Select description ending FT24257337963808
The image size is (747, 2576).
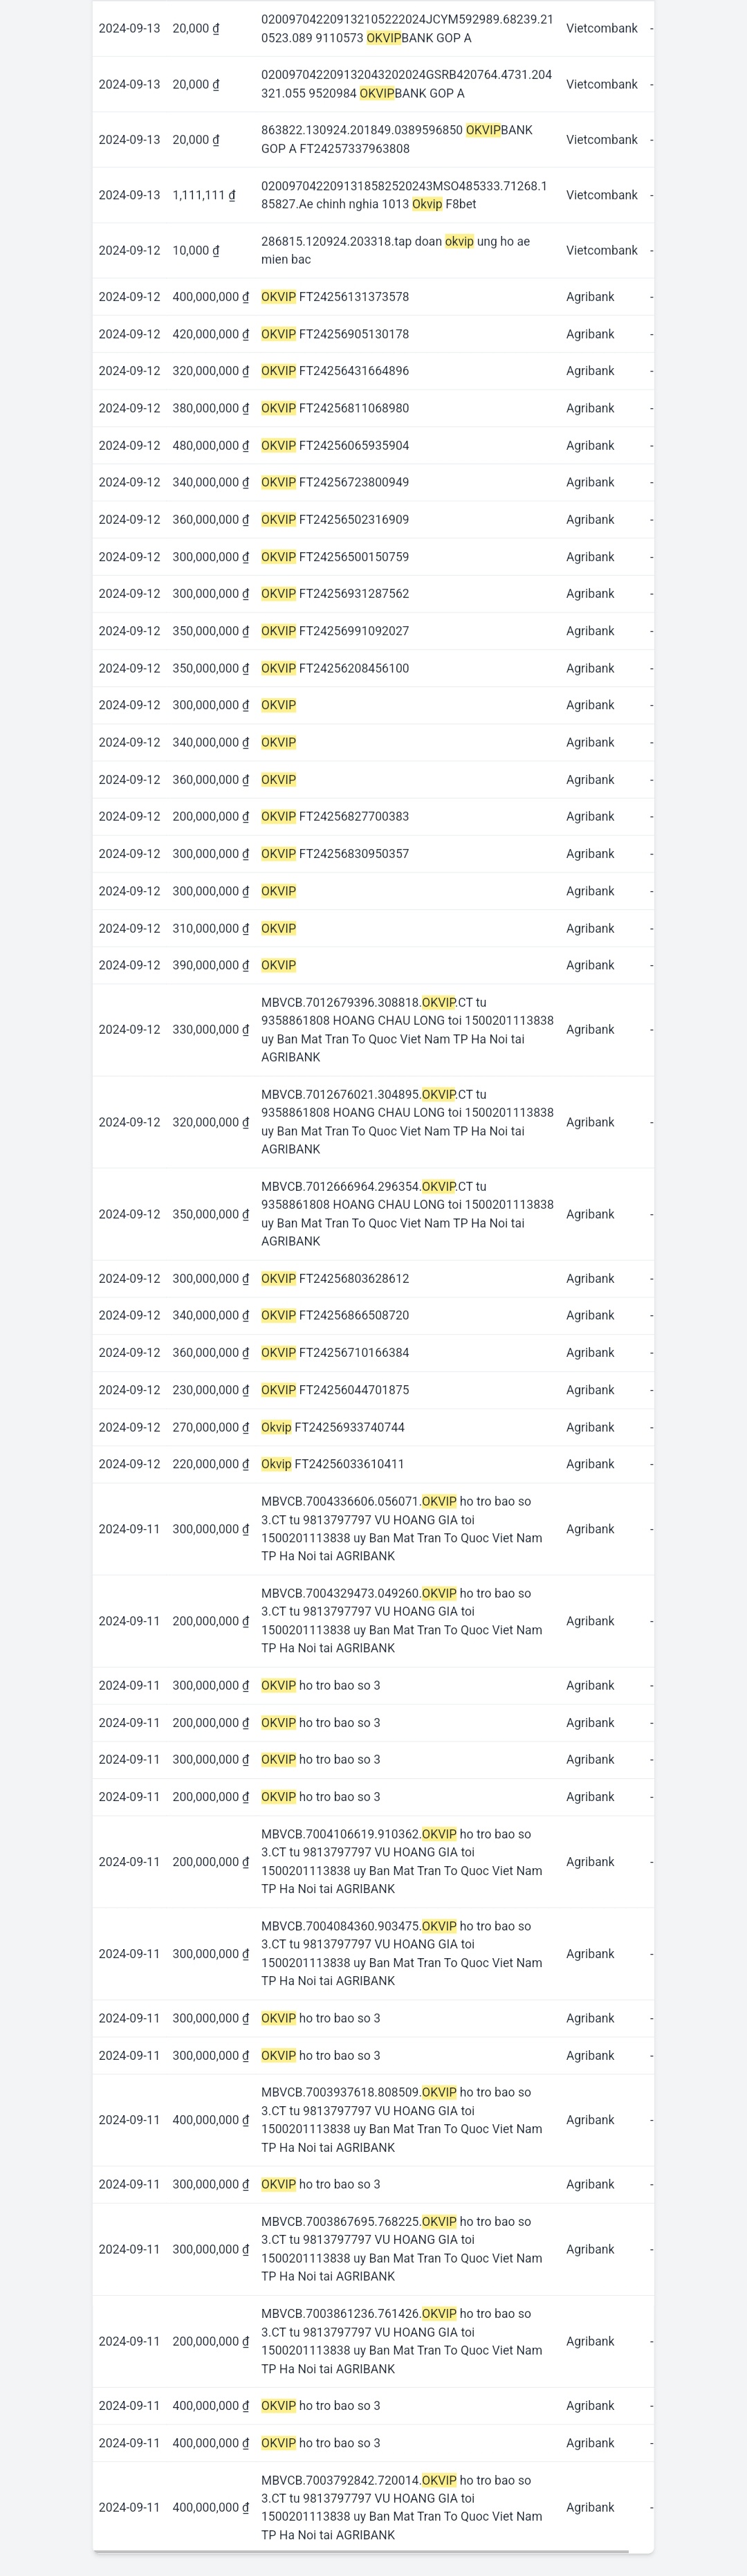click(x=397, y=139)
